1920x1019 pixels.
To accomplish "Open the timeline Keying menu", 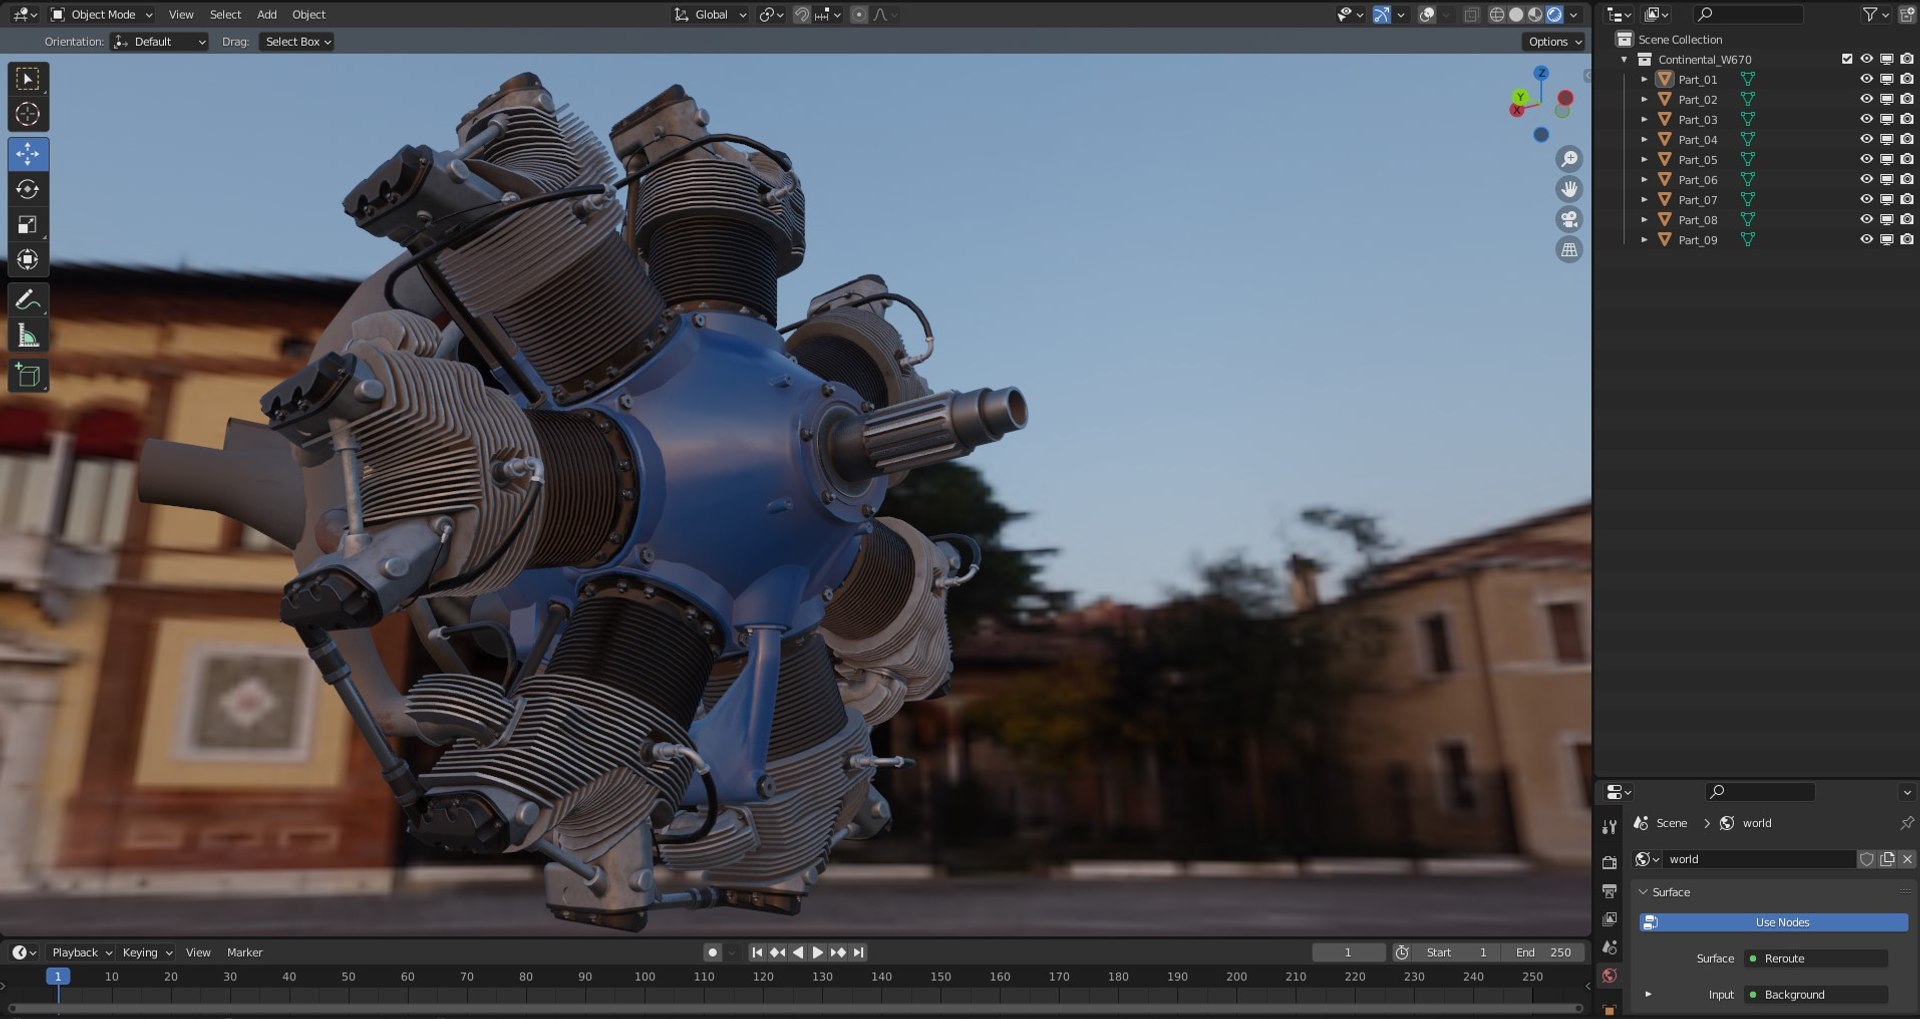I will click(x=147, y=952).
